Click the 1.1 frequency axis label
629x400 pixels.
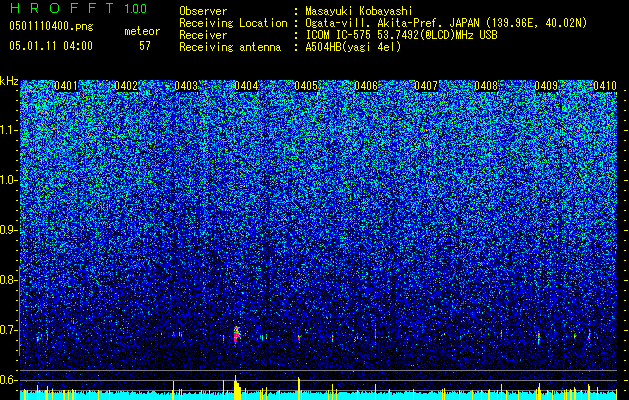coord(9,130)
